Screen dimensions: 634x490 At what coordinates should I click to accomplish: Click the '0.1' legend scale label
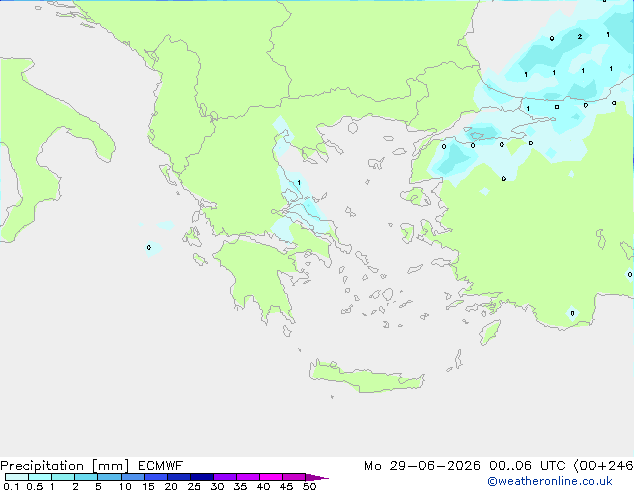(11, 486)
